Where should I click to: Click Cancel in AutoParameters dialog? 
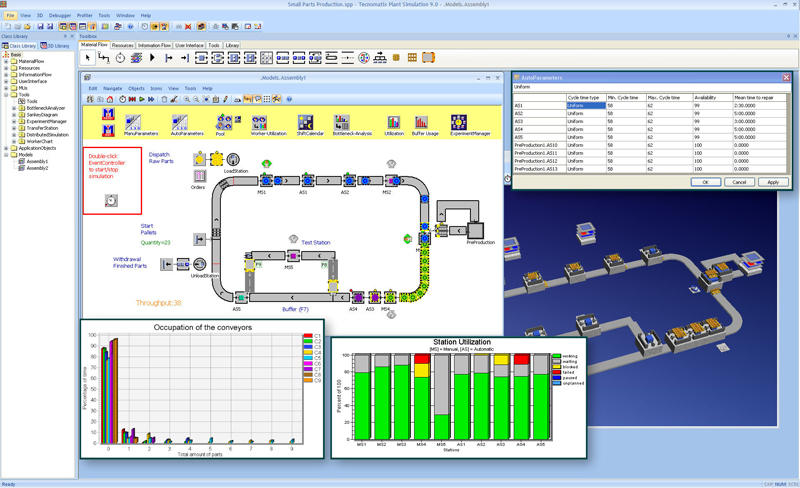coord(739,182)
